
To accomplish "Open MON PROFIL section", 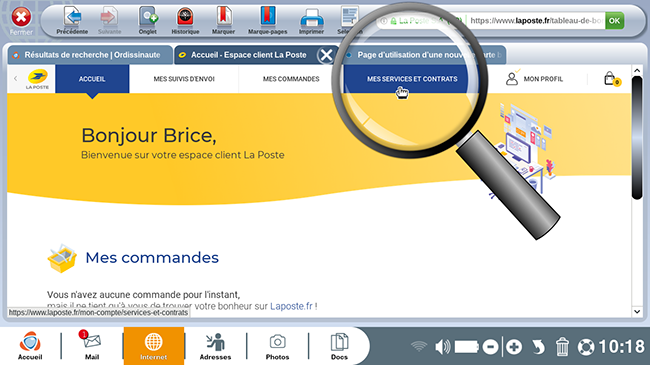I will [x=535, y=79].
